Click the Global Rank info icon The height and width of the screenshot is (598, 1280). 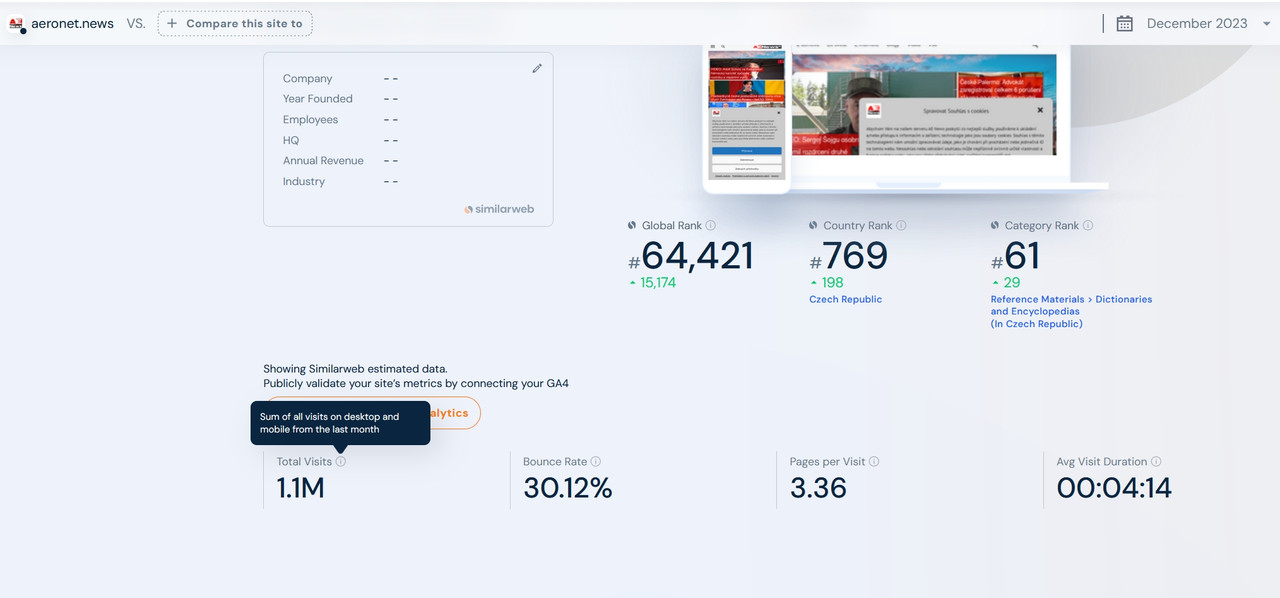click(x=711, y=226)
